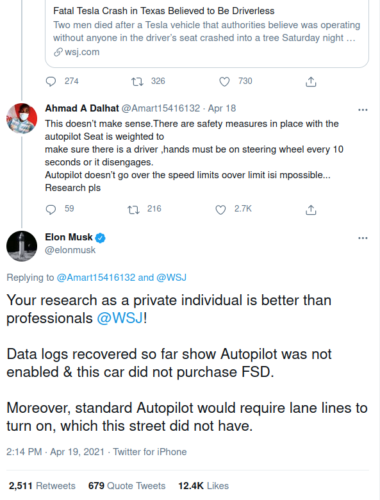Image resolution: width=380 pixels, height=500 pixels.
Task: Open more options menu on Elon Musk's tweet
Action: pyautogui.click(x=363, y=238)
